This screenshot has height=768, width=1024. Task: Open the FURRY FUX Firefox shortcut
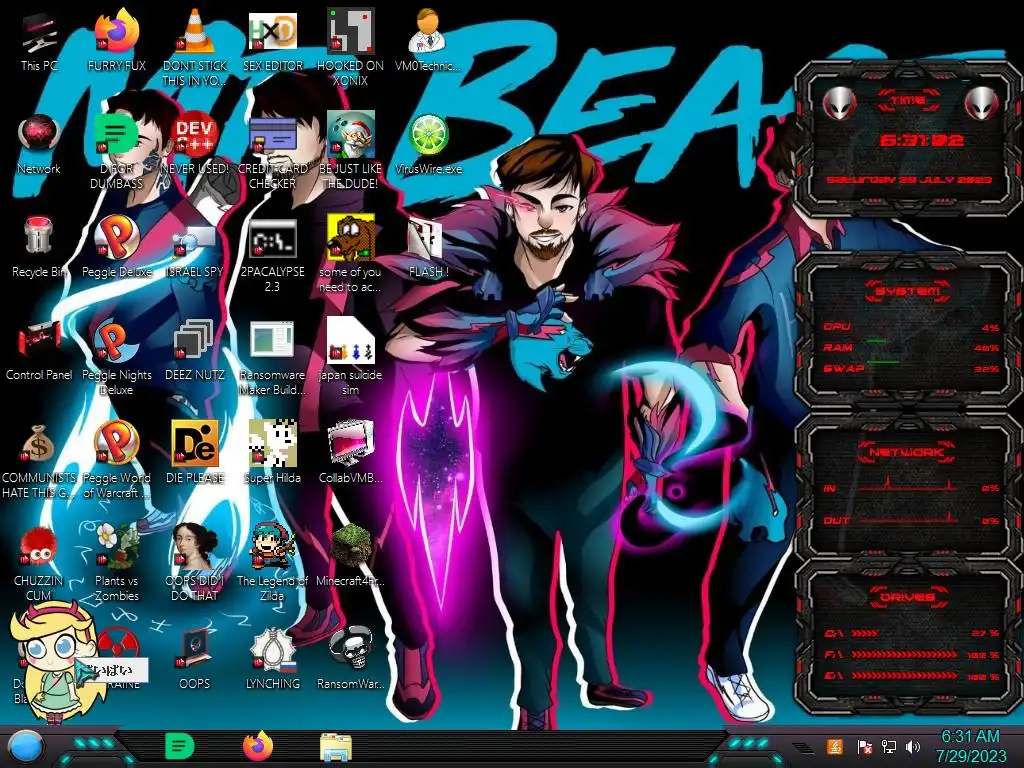click(x=117, y=33)
